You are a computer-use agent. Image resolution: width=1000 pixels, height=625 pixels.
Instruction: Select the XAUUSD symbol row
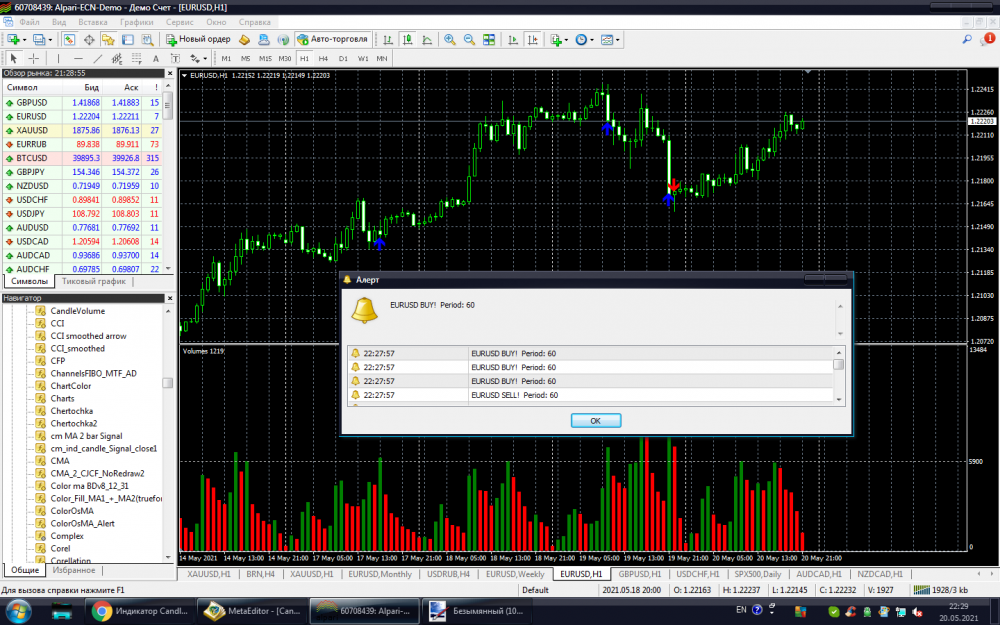82,130
